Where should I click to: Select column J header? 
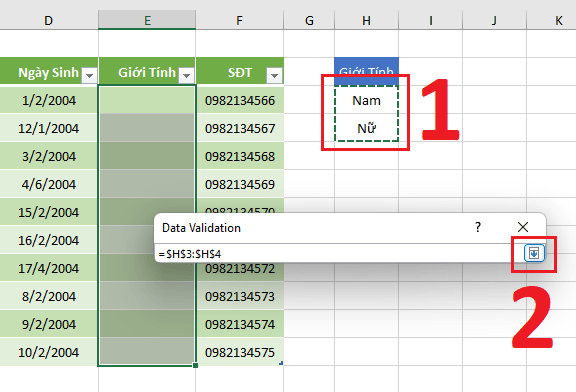pyautogui.click(x=494, y=20)
